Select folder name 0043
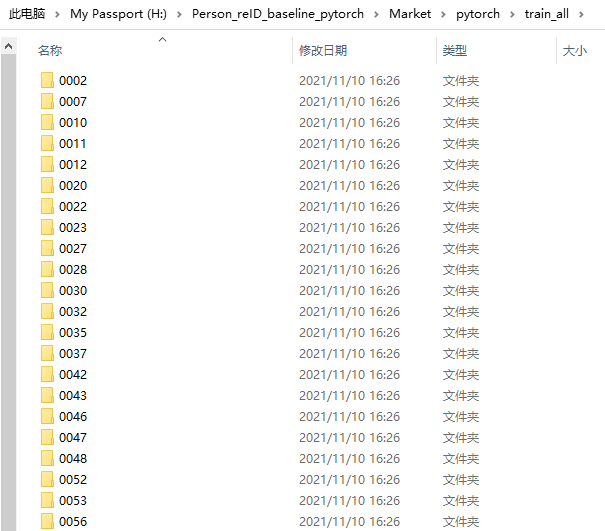This screenshot has height=531, width=605. [73, 395]
